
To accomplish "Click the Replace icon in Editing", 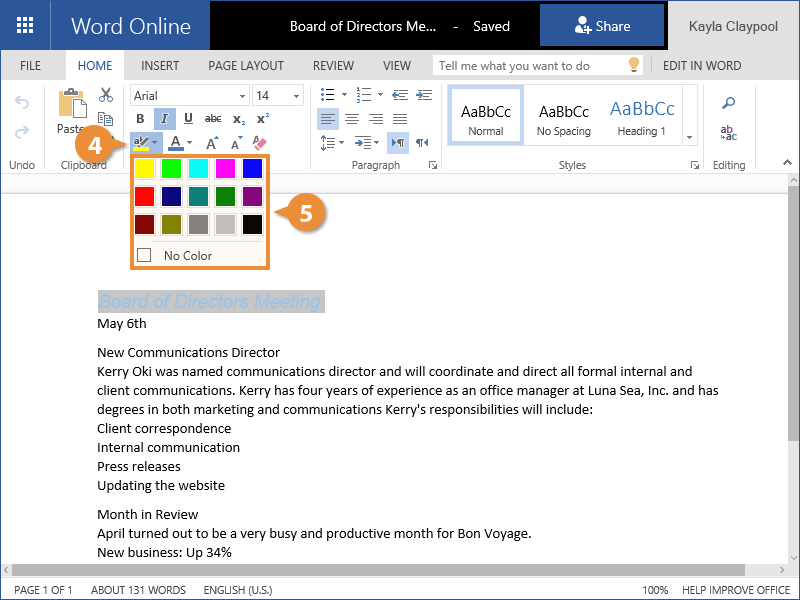I will click(729, 133).
